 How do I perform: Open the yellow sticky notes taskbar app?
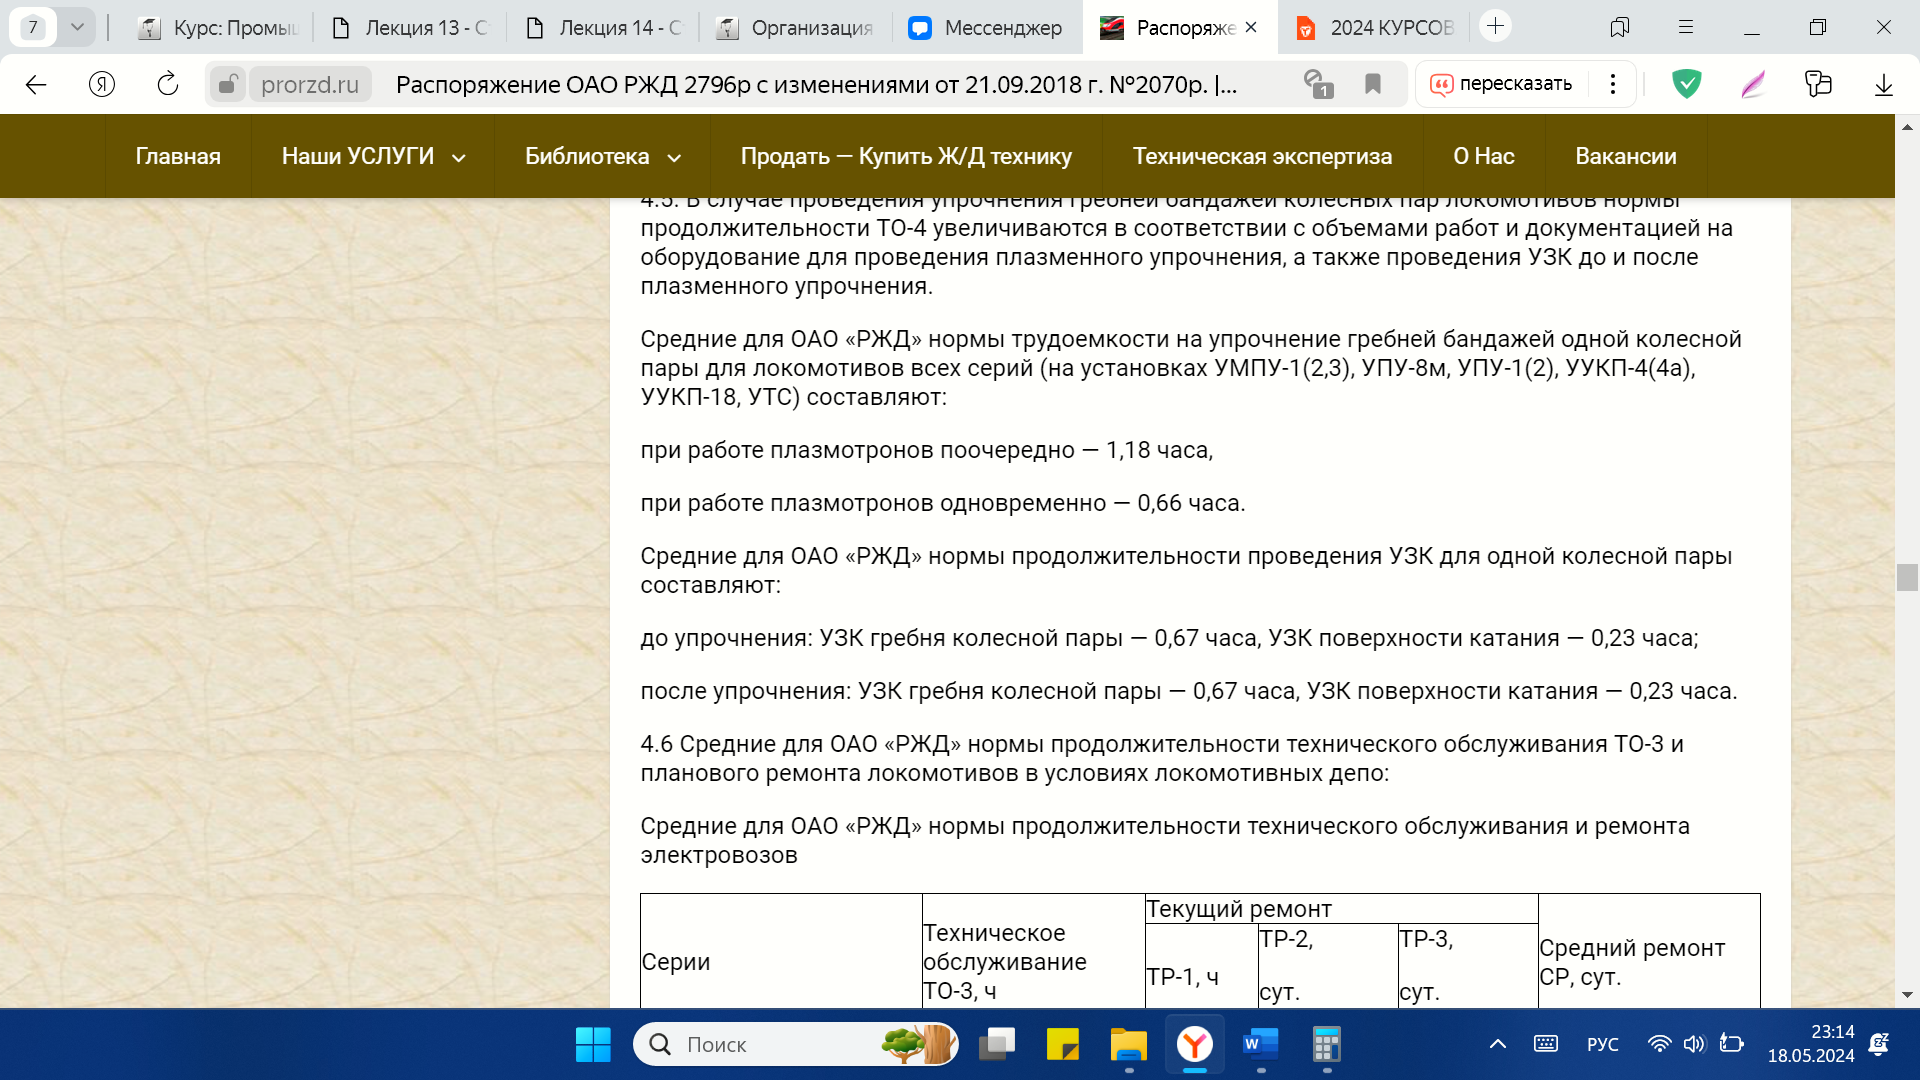pos(1063,1045)
